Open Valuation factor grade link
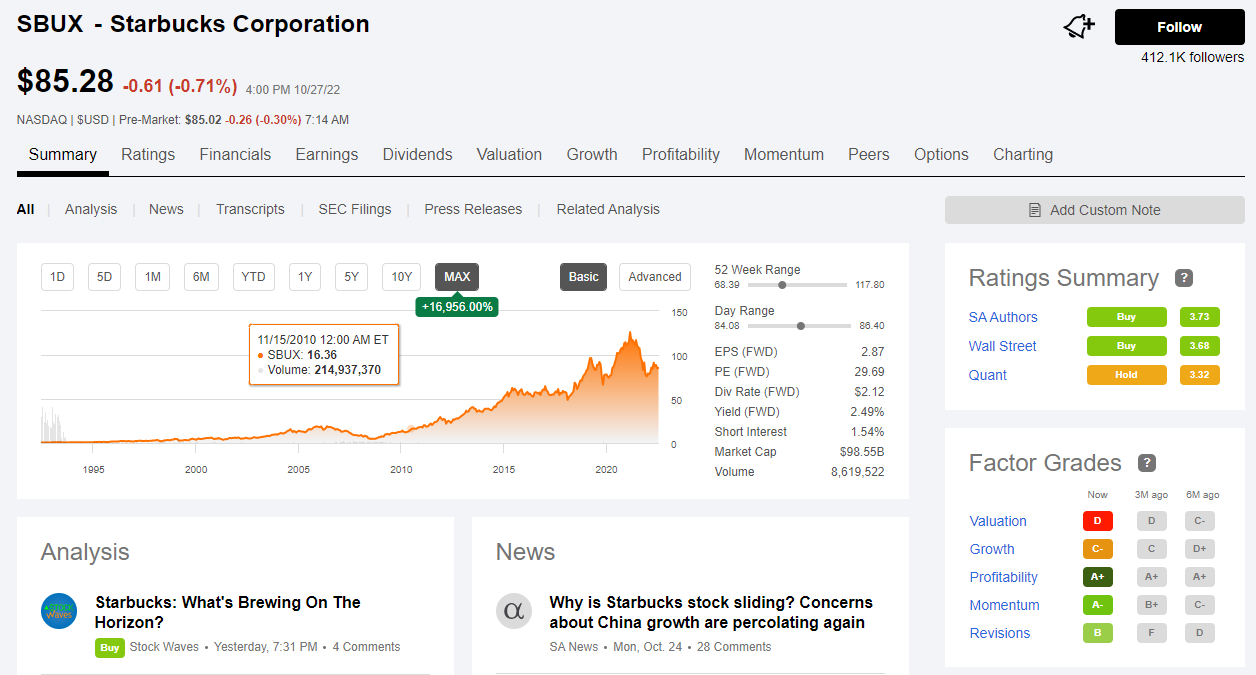The width and height of the screenshot is (1256, 675). coord(998,521)
